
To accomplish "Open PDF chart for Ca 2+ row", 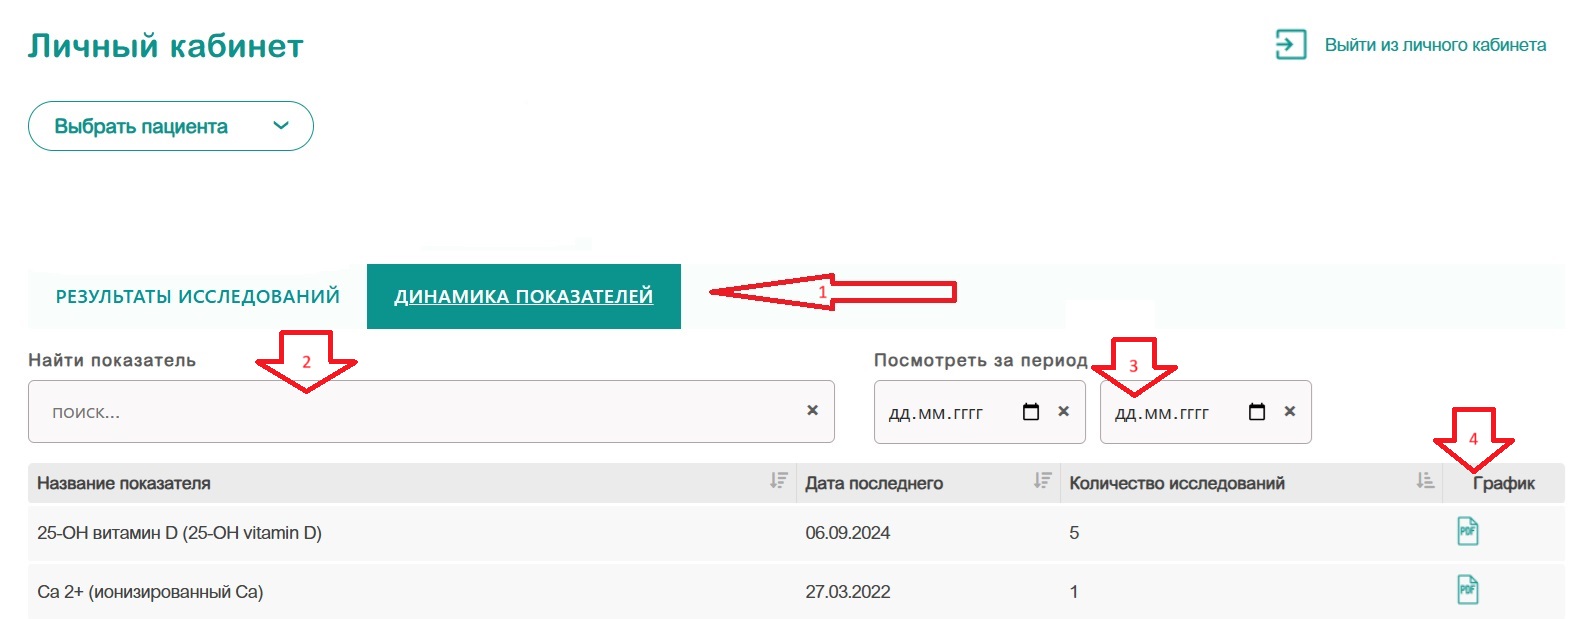I will pos(1467,590).
